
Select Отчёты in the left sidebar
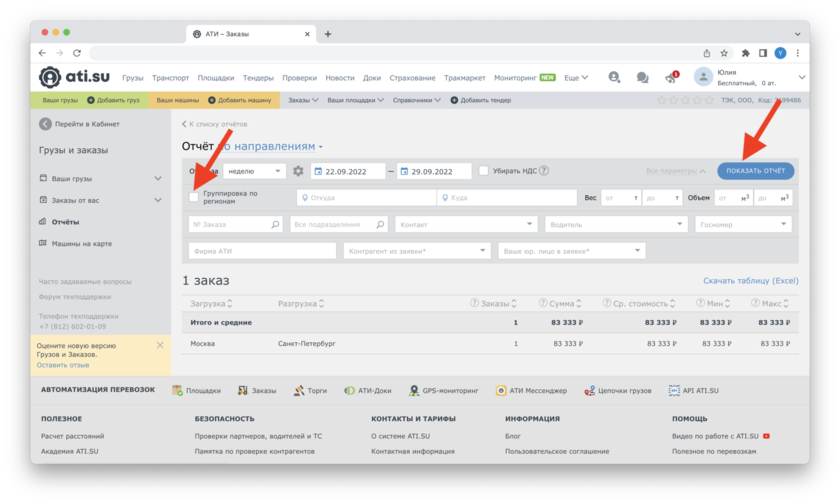(66, 222)
